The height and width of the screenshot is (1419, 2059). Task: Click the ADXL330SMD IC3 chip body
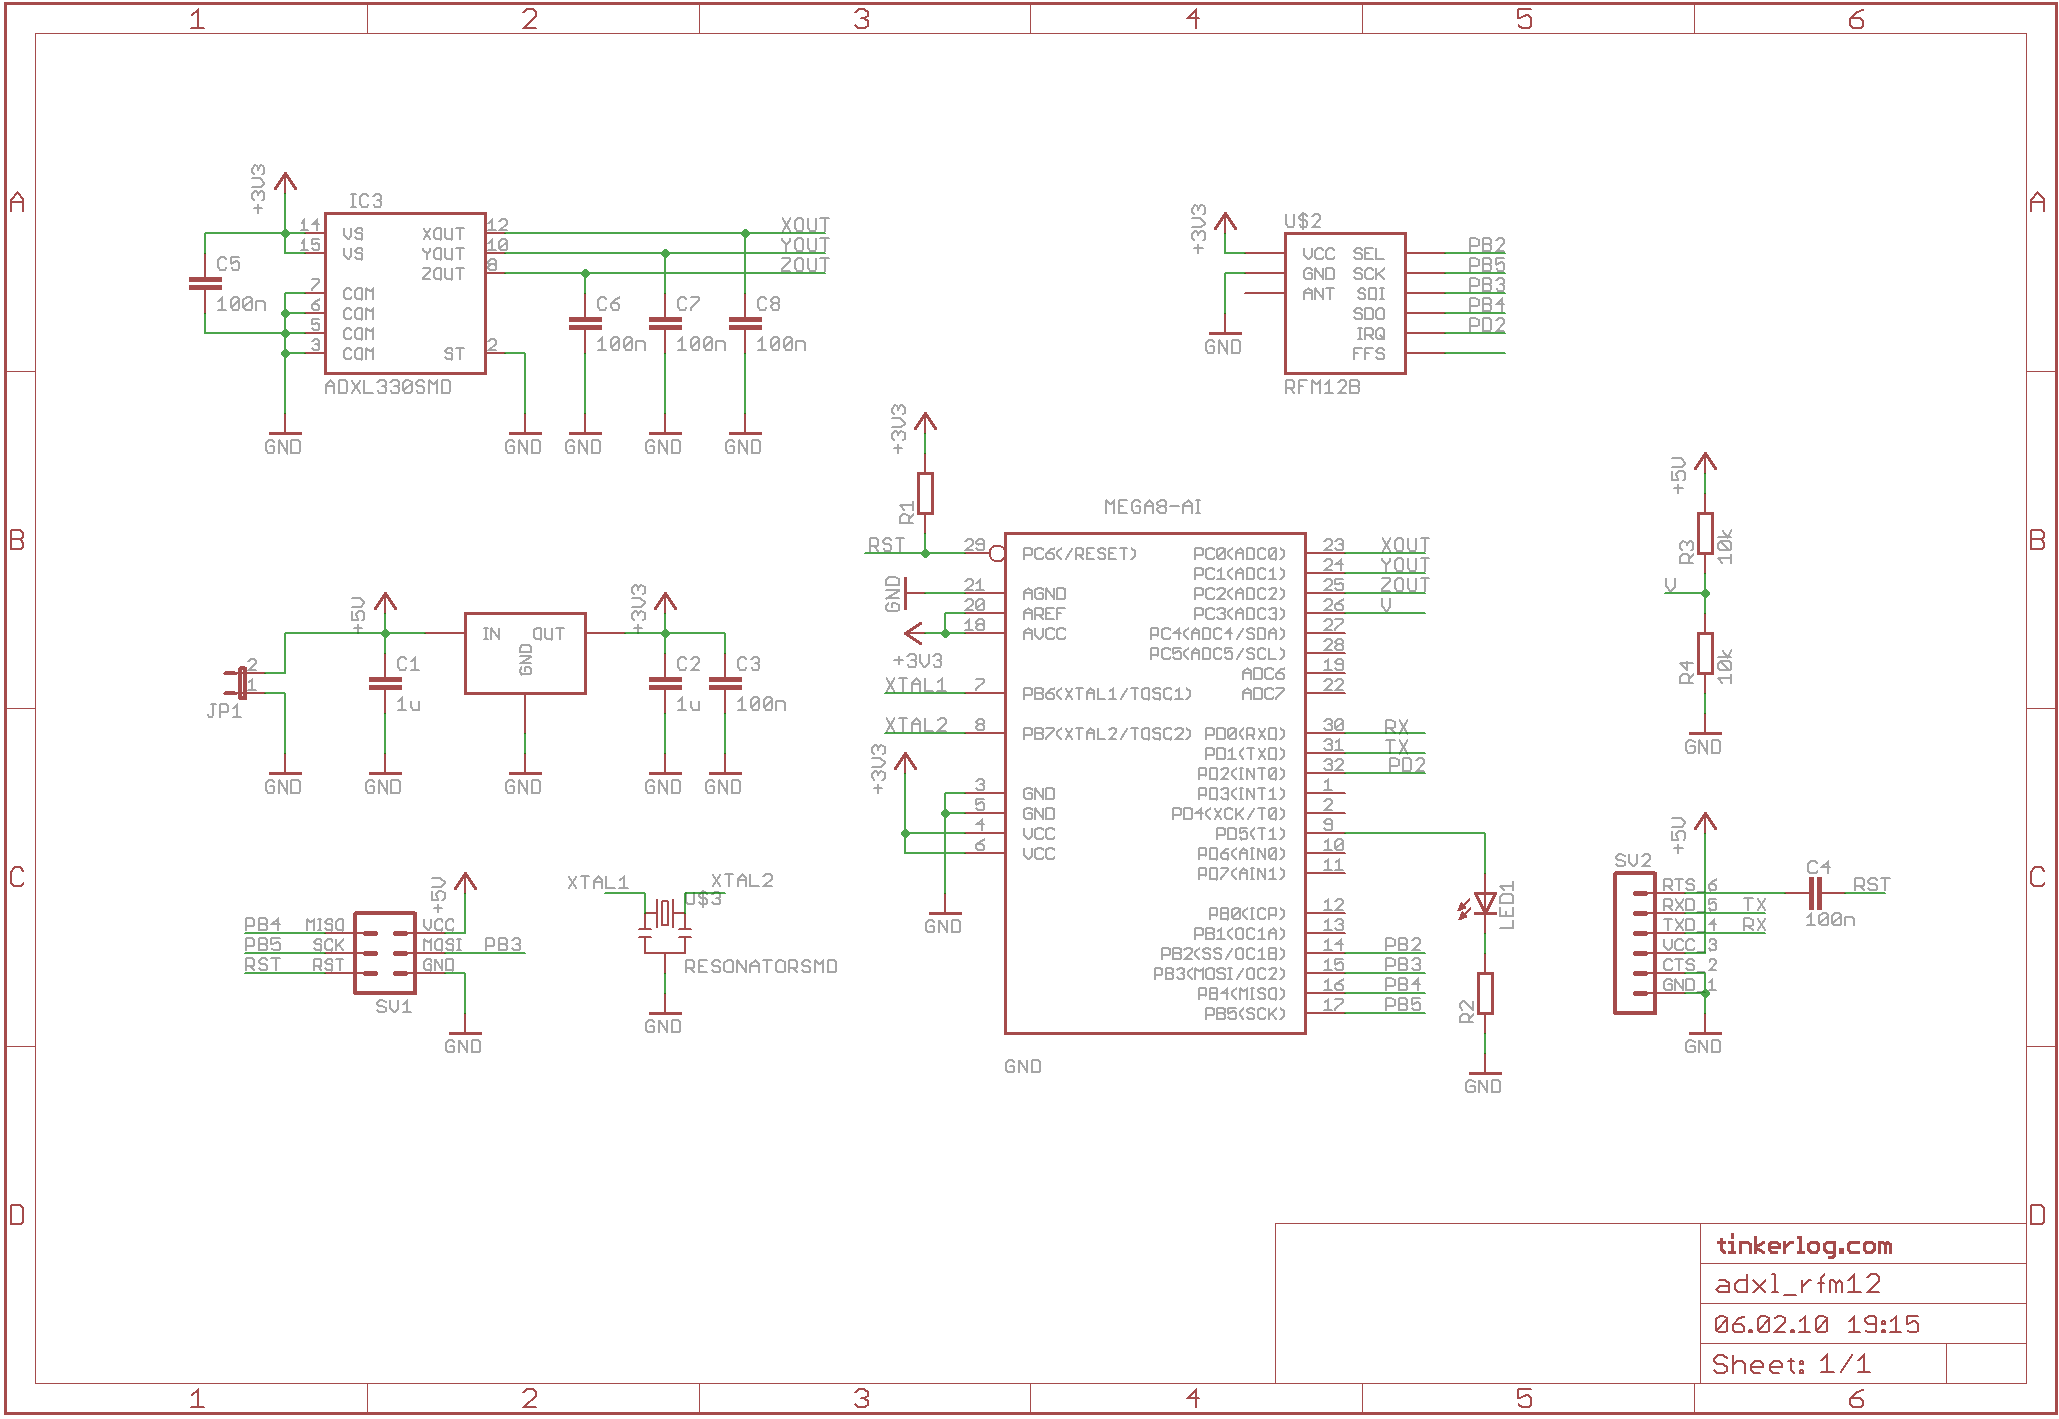[405, 293]
